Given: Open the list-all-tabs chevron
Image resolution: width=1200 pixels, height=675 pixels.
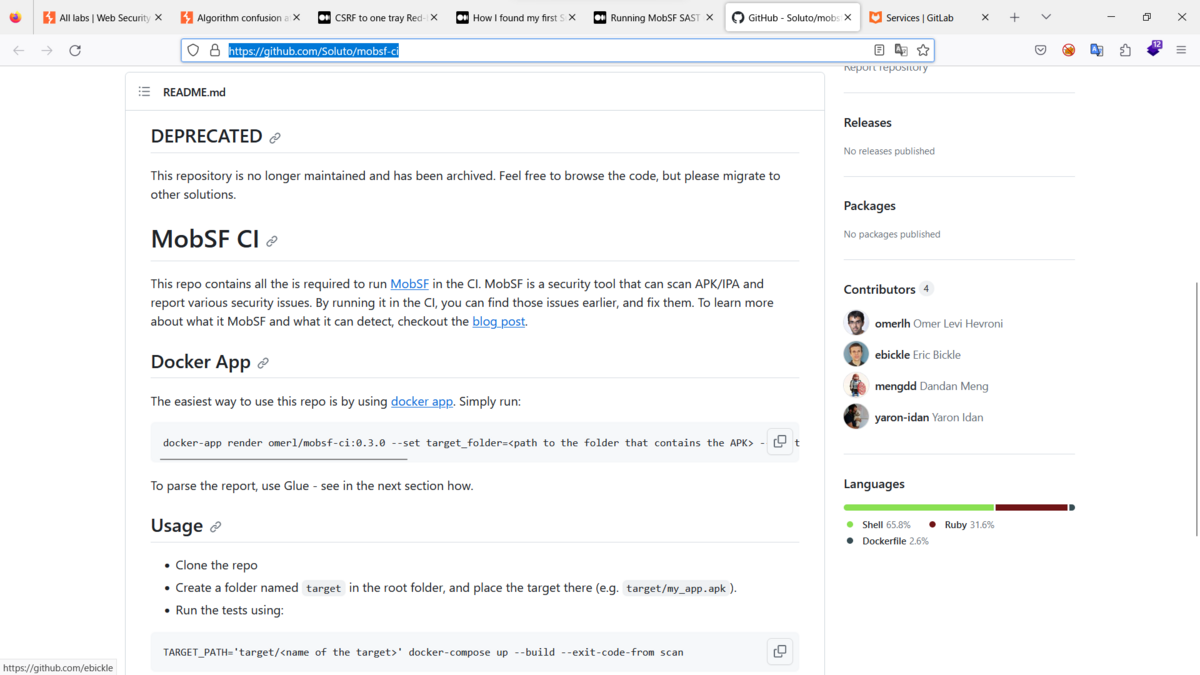Looking at the screenshot, I should pos(1046,17).
